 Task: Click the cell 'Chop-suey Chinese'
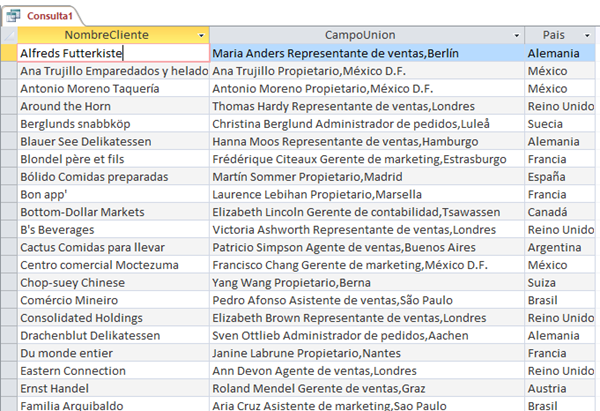[x=113, y=282]
